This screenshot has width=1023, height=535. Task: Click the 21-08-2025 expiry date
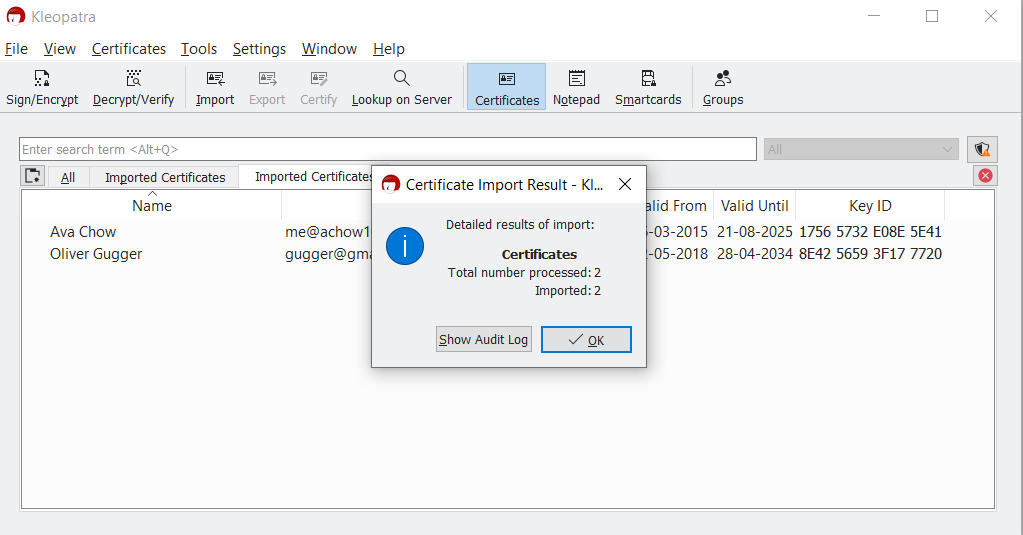(x=754, y=232)
